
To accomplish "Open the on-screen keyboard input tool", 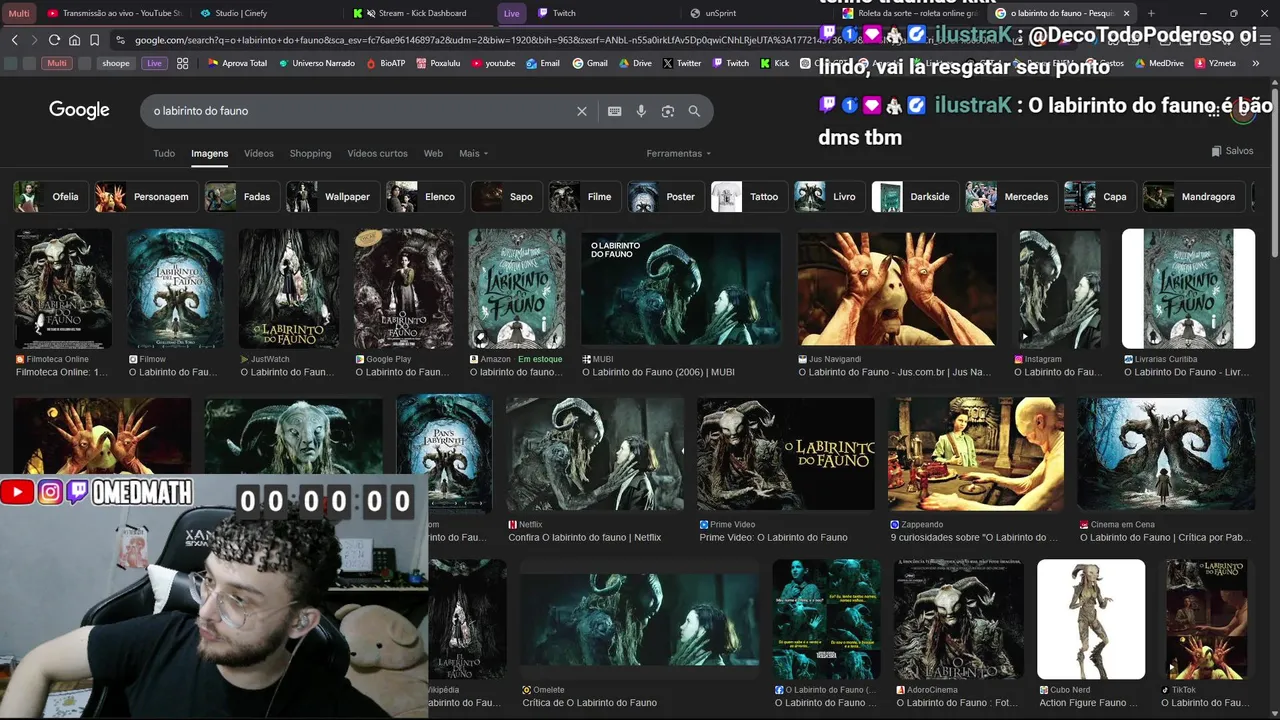I will 615,111.
